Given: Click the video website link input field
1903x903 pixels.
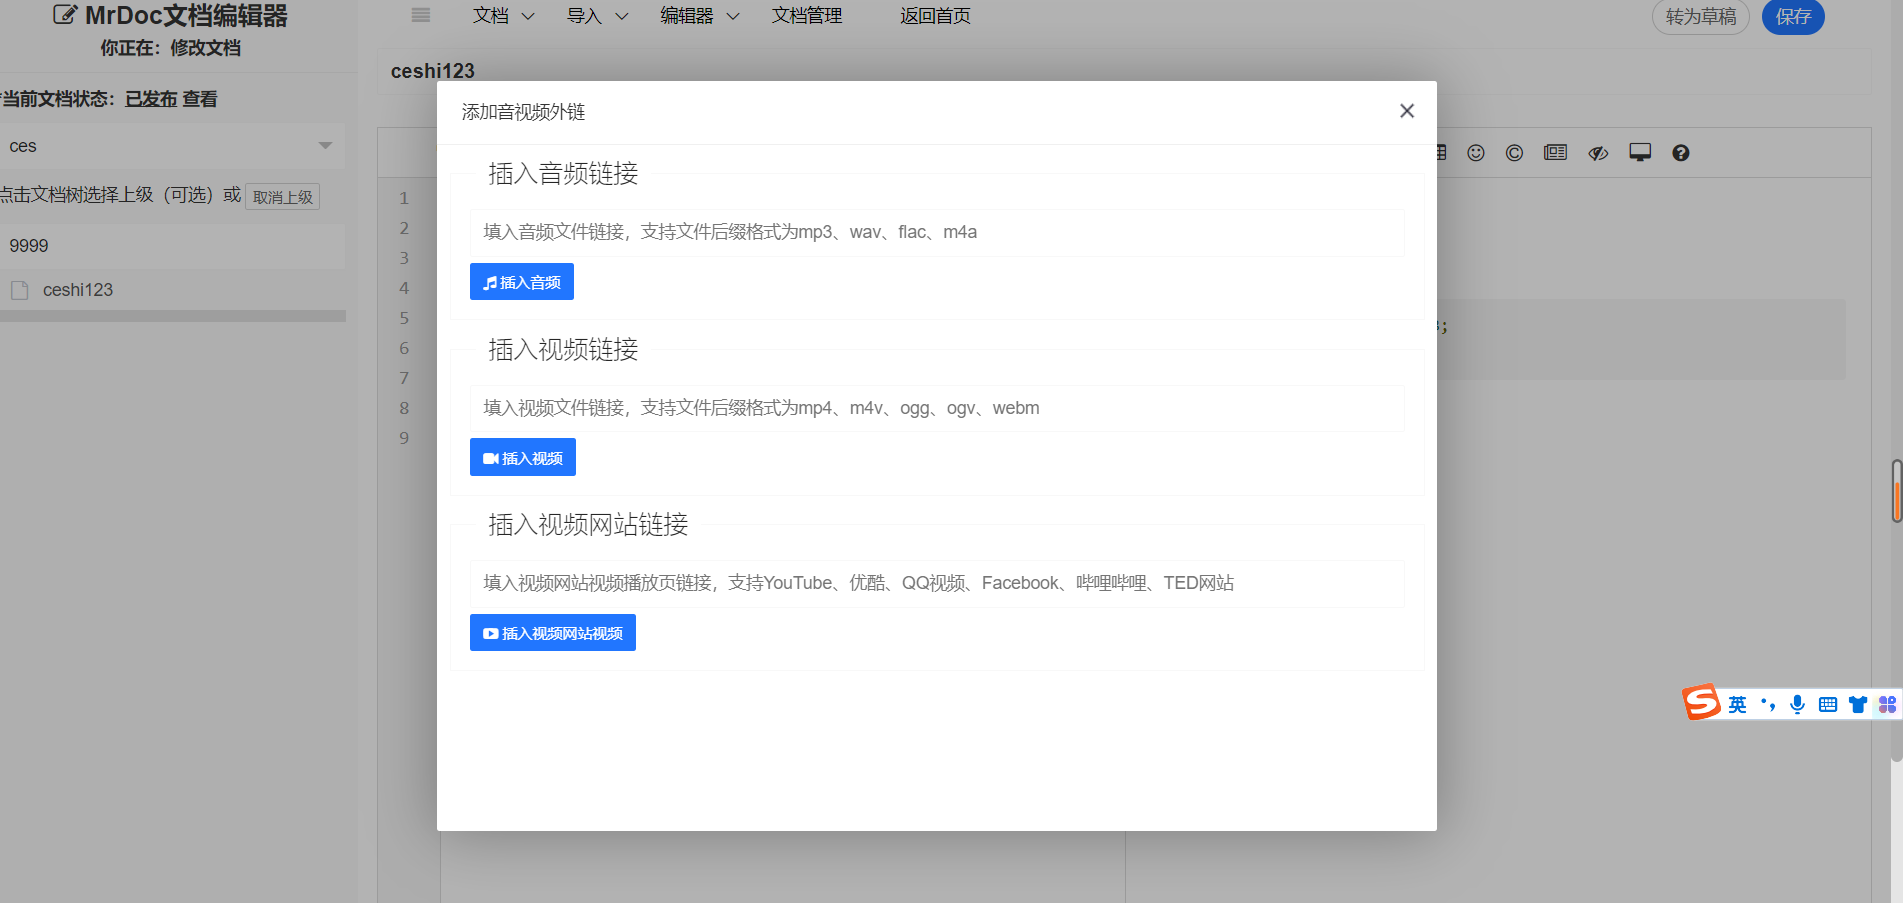Looking at the screenshot, I should [x=937, y=583].
